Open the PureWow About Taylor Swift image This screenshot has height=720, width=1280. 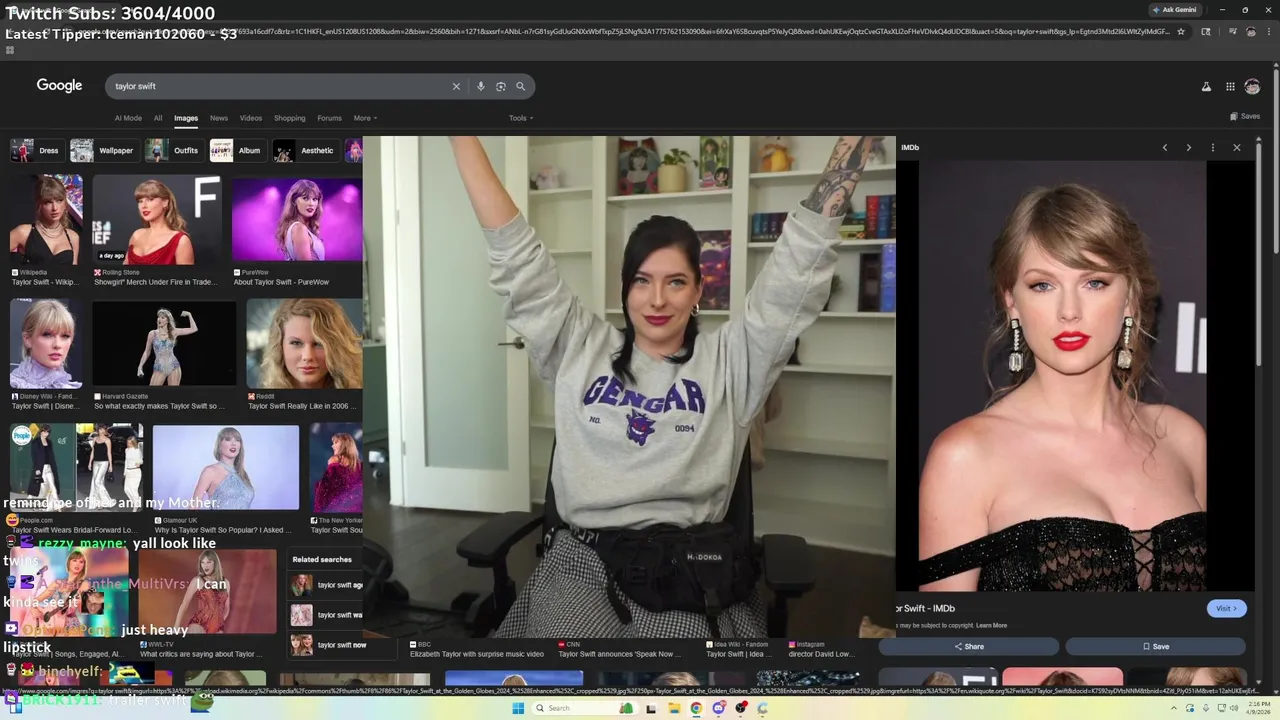click(297, 220)
